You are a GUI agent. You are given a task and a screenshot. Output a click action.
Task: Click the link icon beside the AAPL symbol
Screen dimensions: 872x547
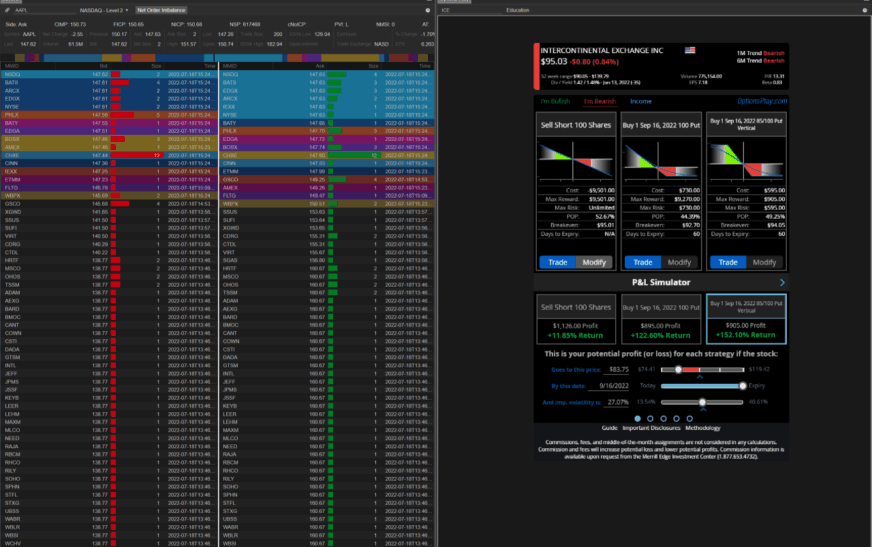tap(7, 10)
